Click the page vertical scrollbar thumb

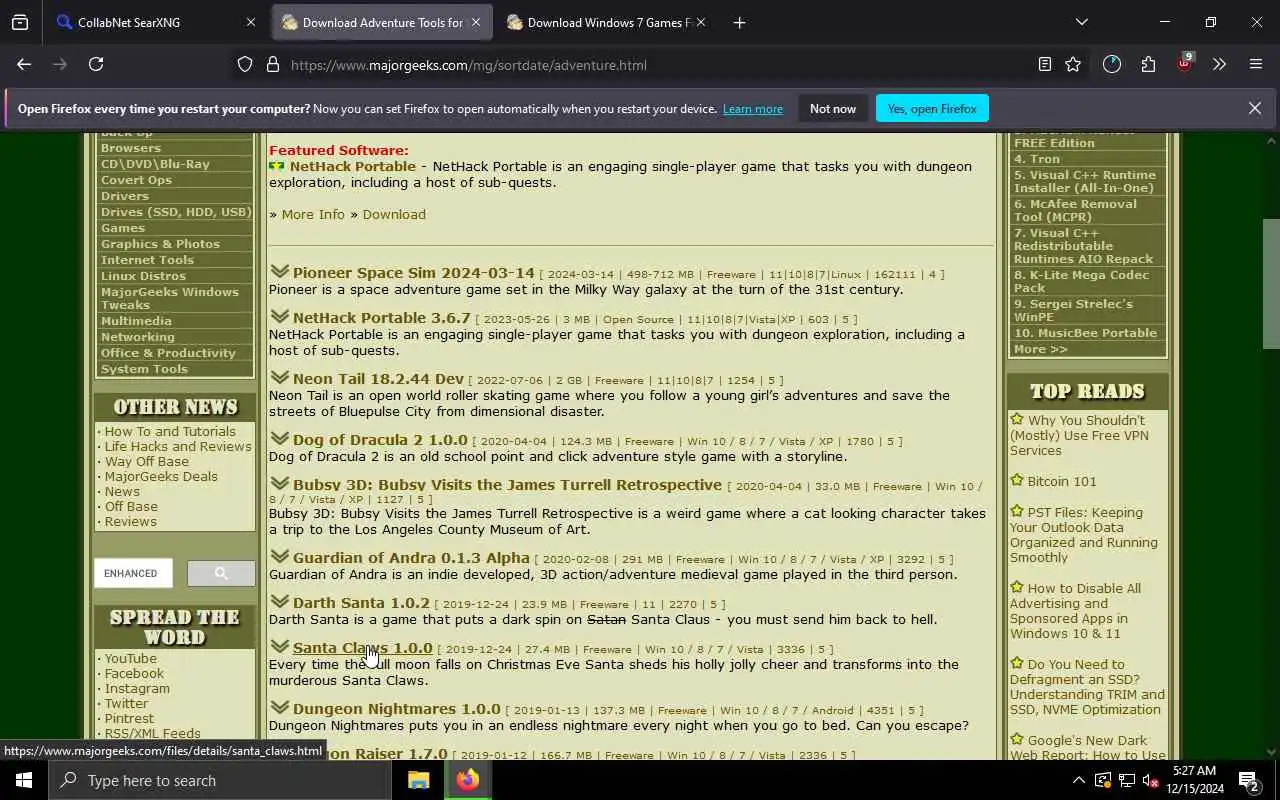pyautogui.click(x=1271, y=284)
